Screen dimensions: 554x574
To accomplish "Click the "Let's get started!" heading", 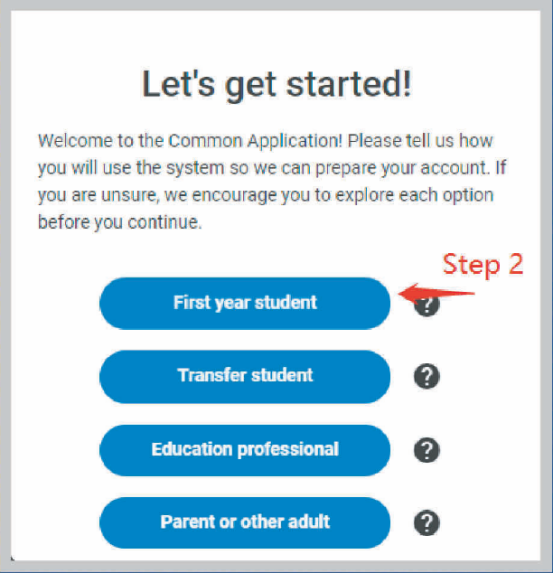I will pos(277,85).
